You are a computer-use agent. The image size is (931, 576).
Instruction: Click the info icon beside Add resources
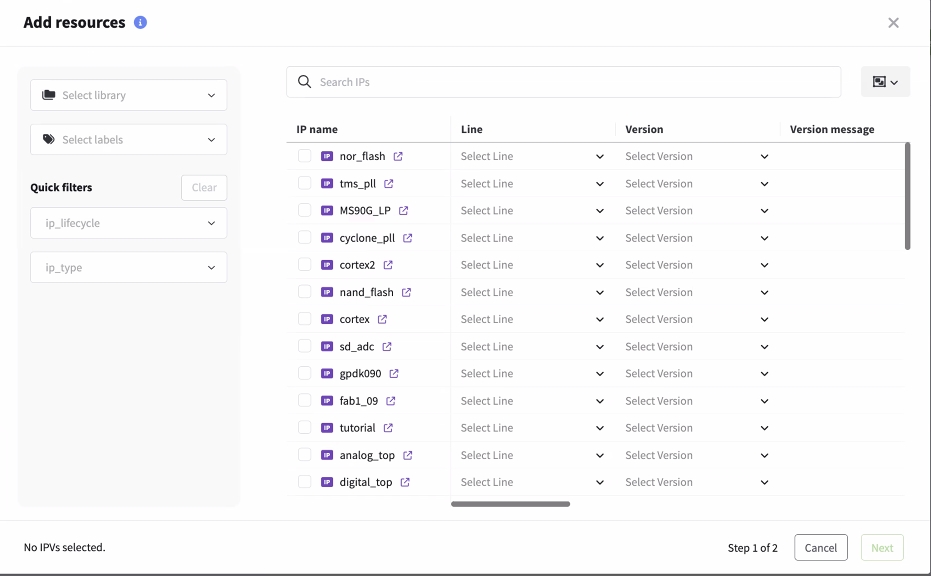pos(140,22)
